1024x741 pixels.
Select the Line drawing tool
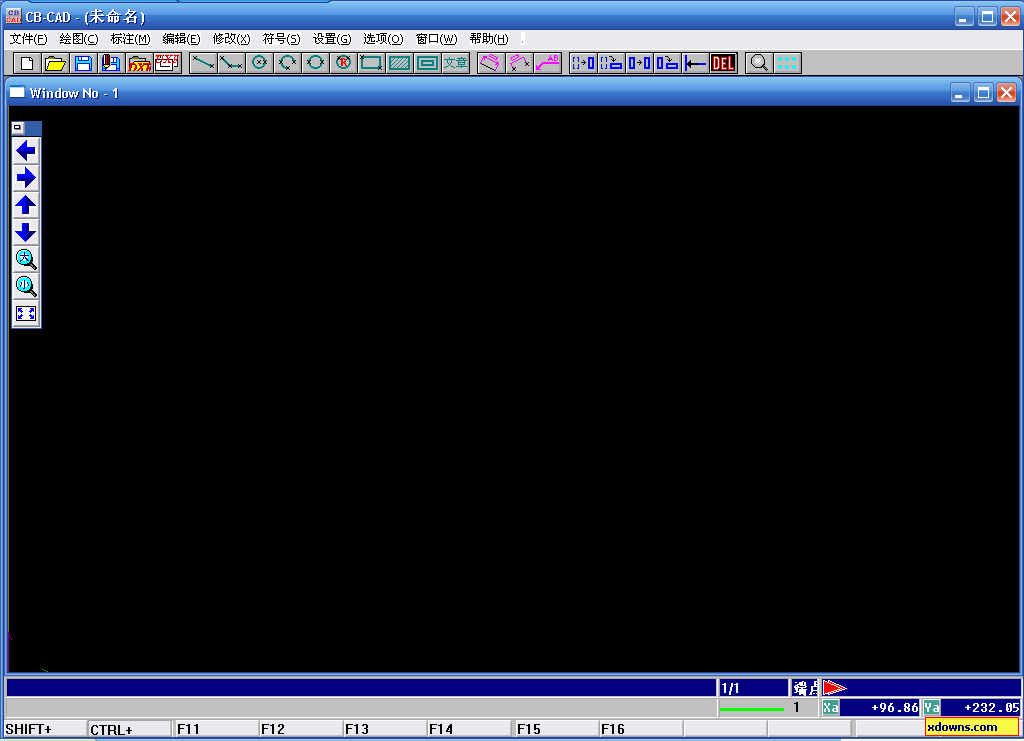pyautogui.click(x=203, y=63)
